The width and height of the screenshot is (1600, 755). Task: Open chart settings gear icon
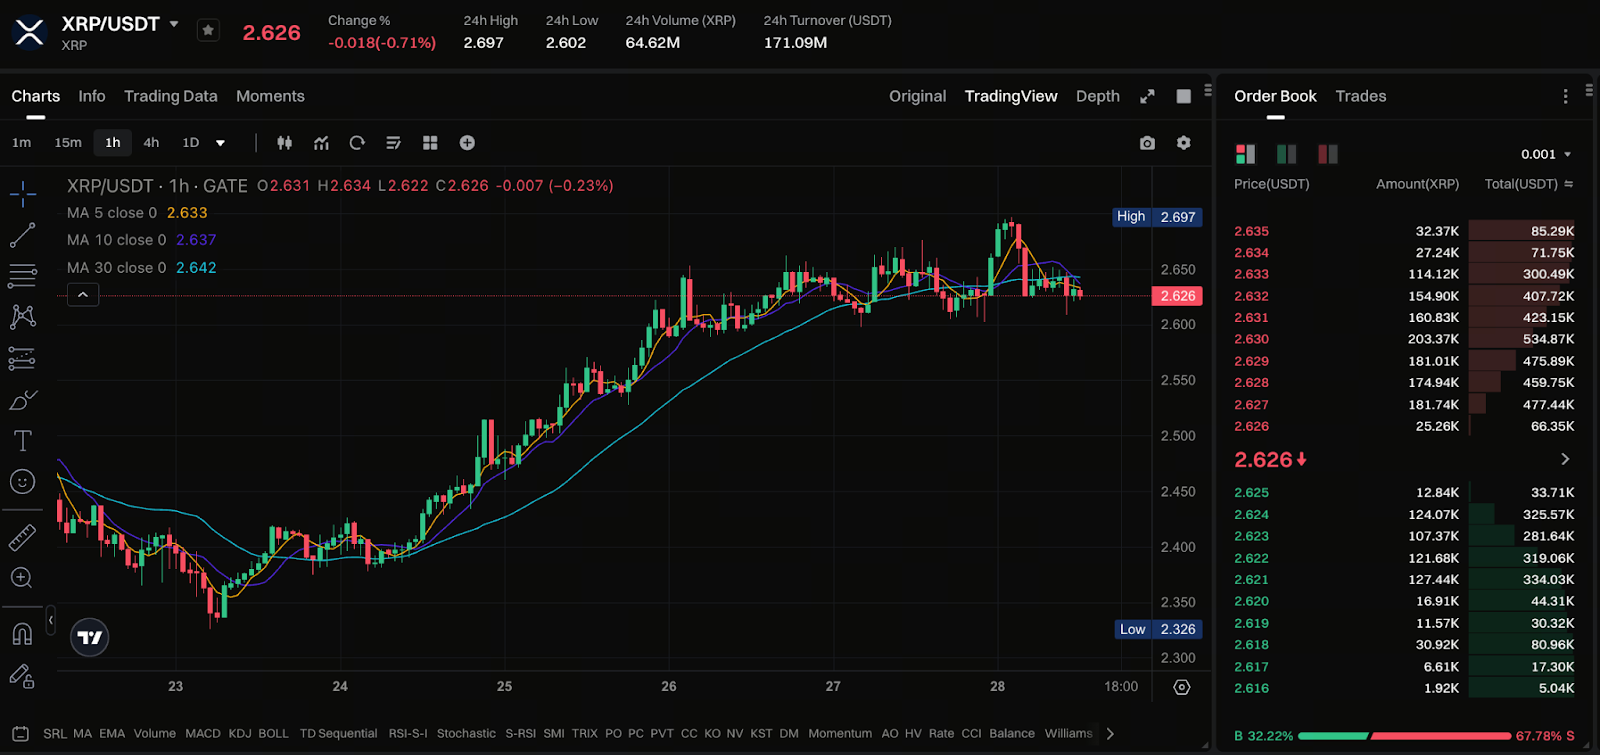(1184, 143)
